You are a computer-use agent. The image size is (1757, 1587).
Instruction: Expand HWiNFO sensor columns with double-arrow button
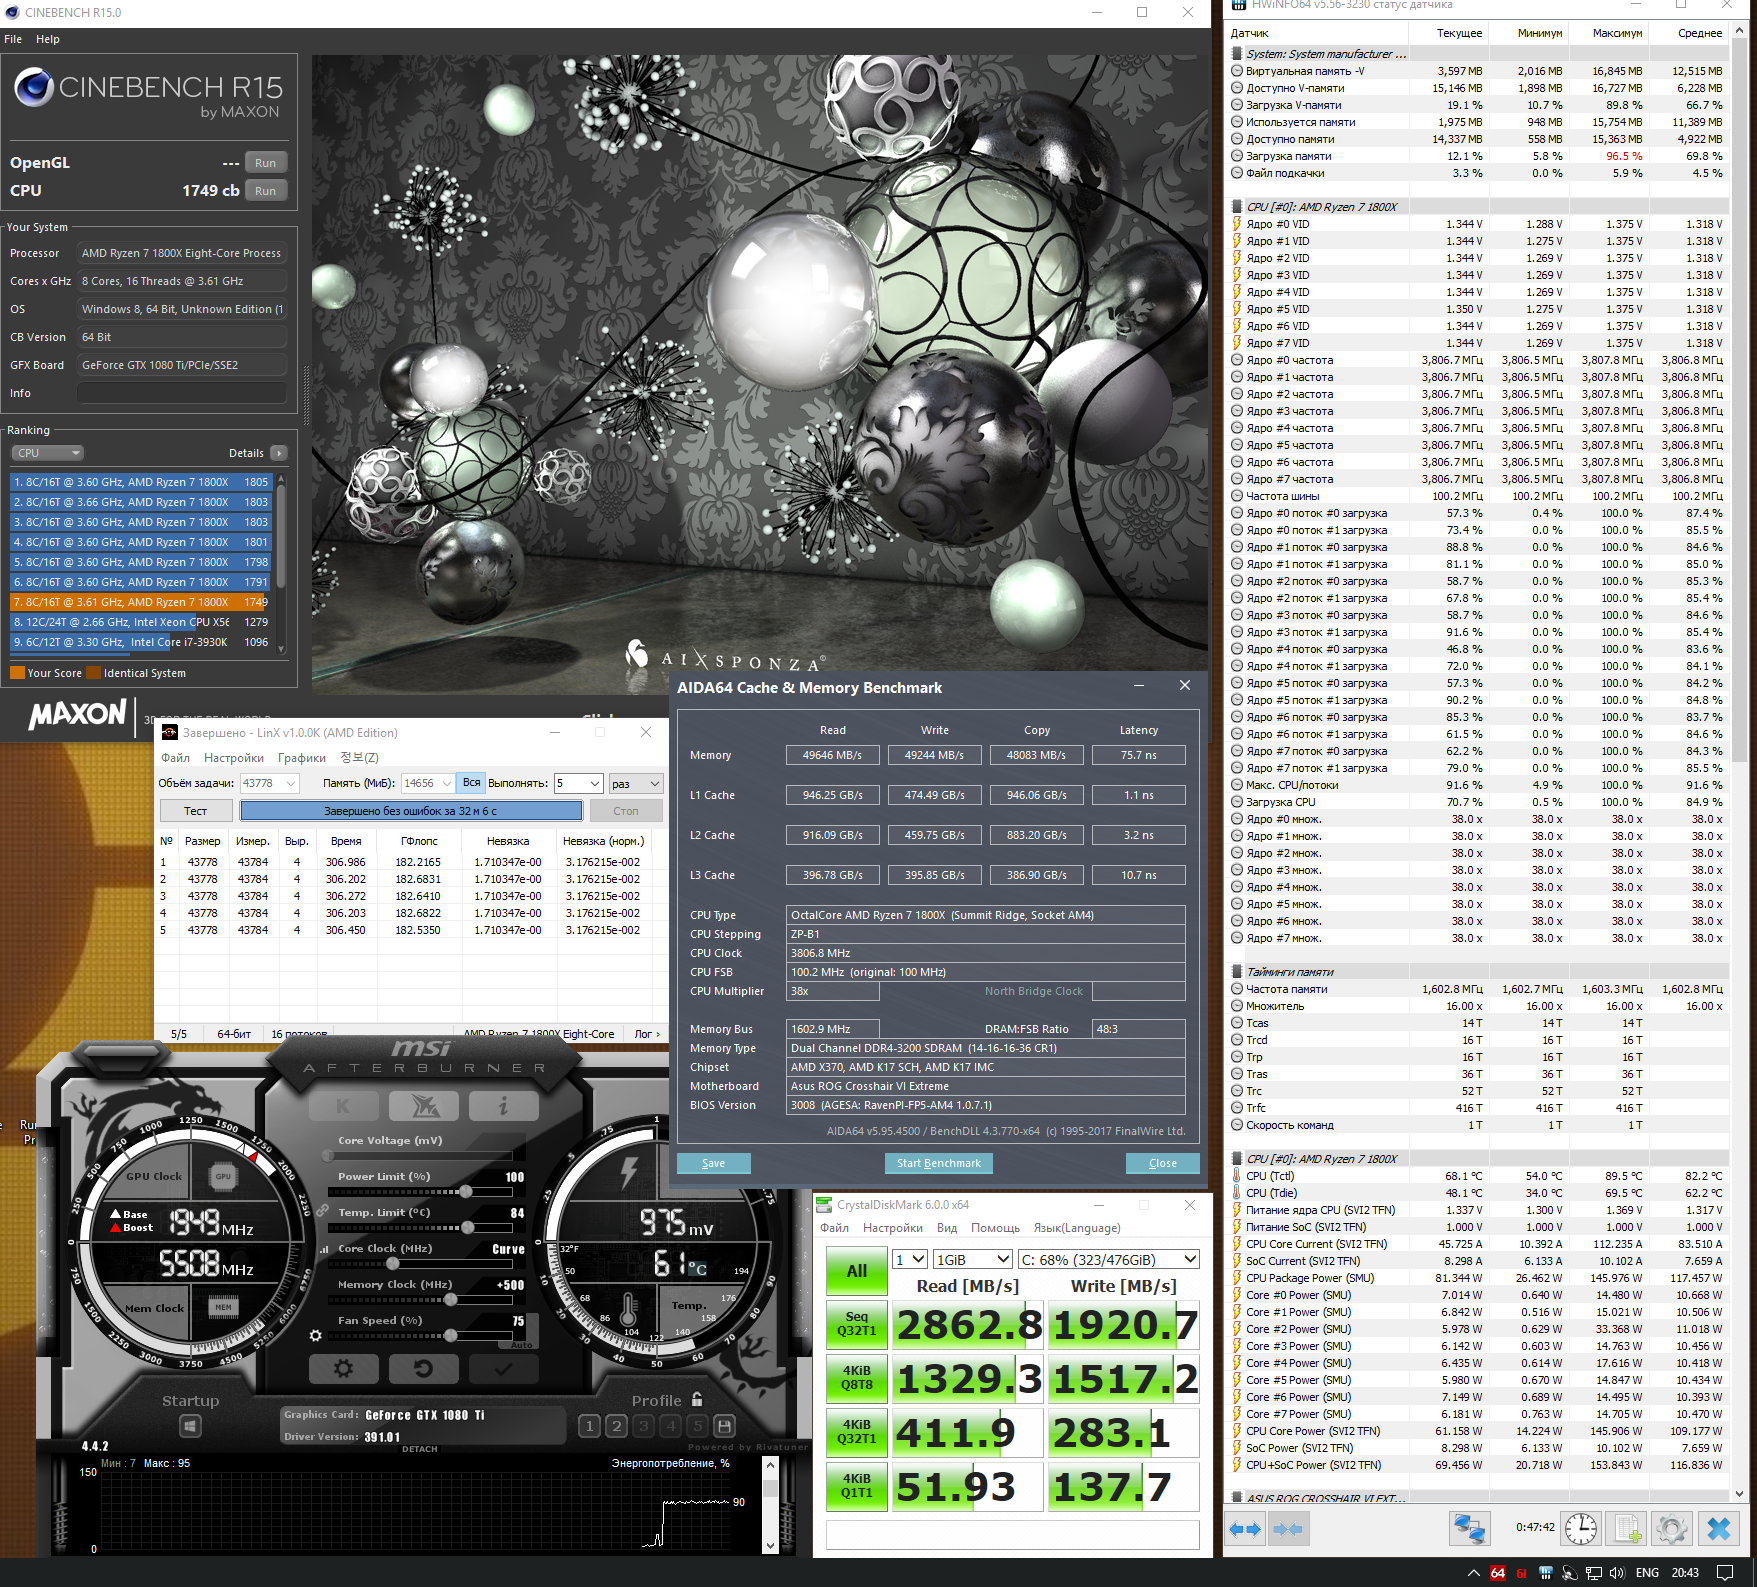point(1246,1529)
